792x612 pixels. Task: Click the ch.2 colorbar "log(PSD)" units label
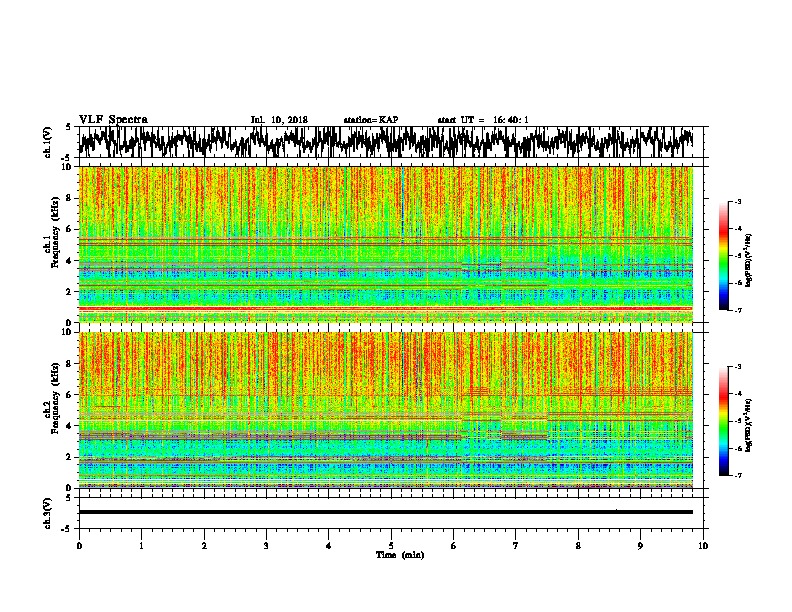[x=748, y=425]
